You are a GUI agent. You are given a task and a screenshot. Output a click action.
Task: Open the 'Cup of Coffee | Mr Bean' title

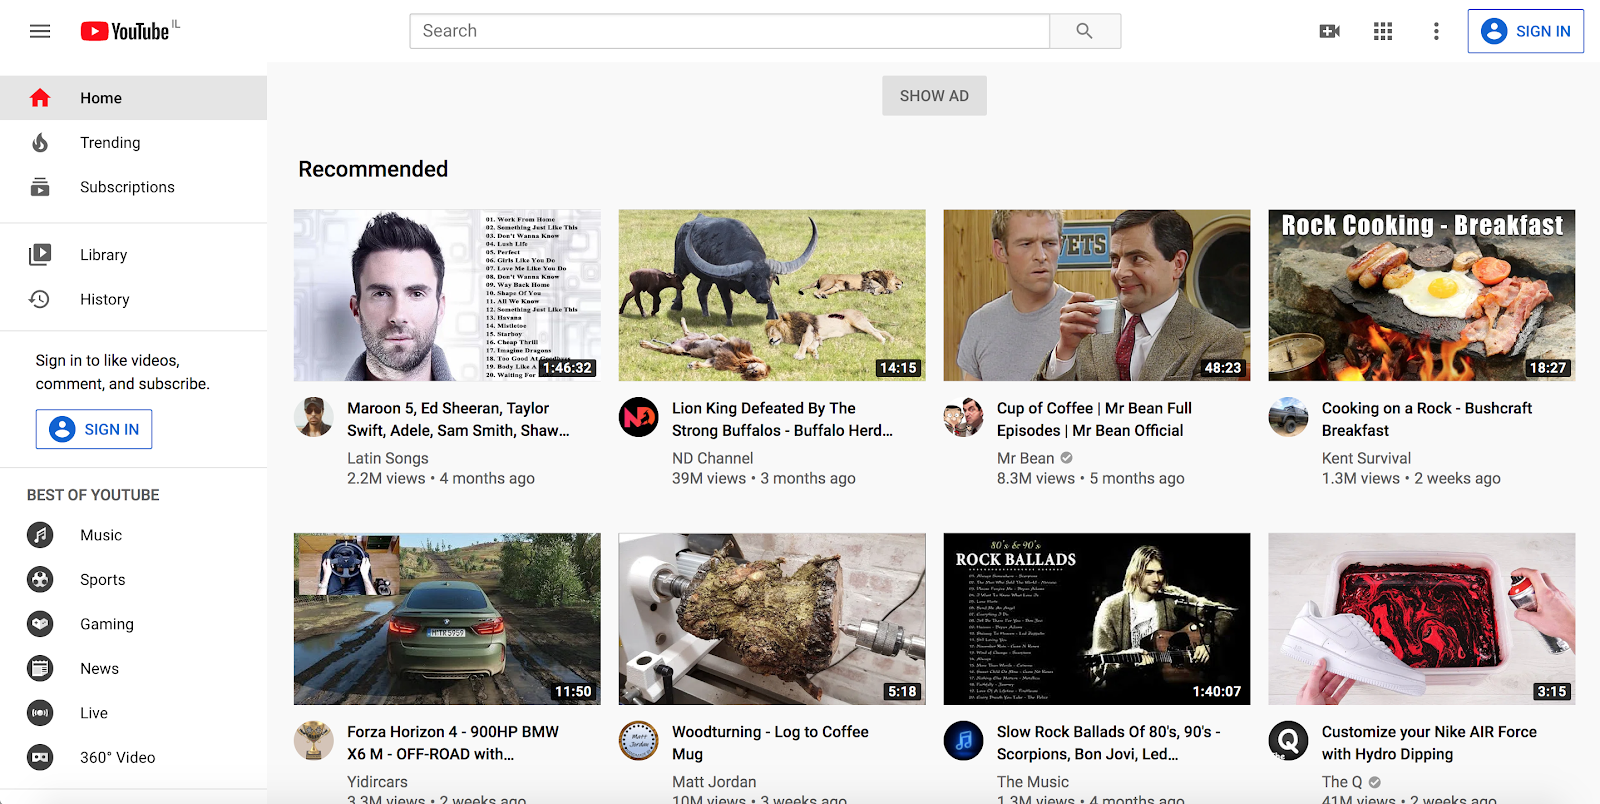pyautogui.click(x=1094, y=419)
